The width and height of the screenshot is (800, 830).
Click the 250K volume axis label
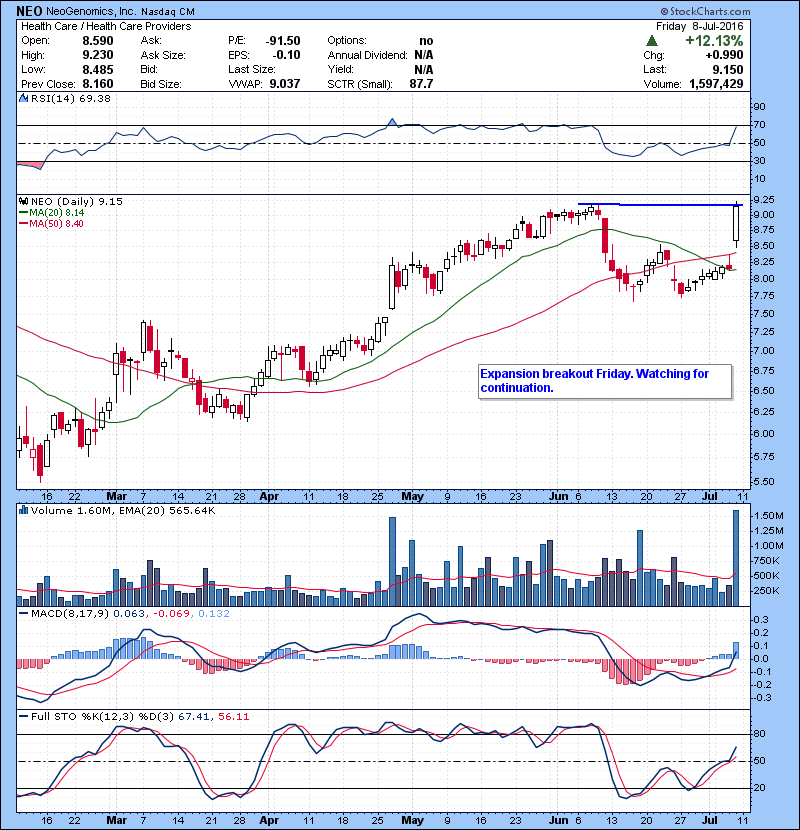767,591
